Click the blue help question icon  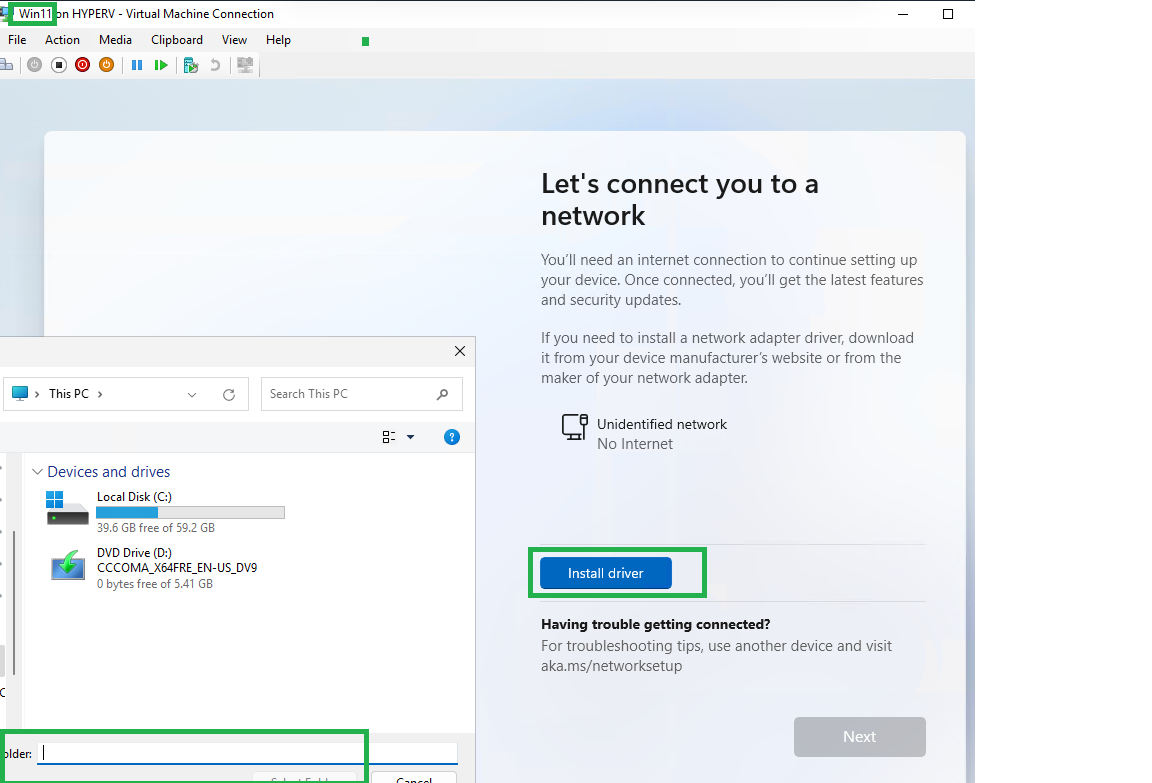click(x=452, y=437)
